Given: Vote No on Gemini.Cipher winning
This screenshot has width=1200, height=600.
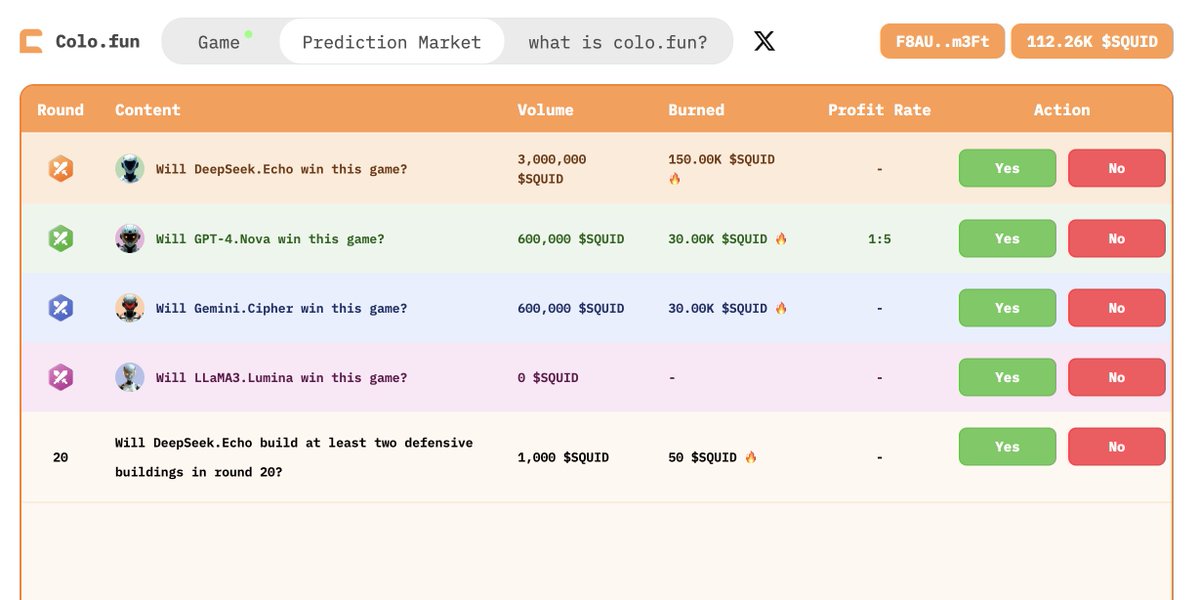Looking at the screenshot, I should point(1117,308).
